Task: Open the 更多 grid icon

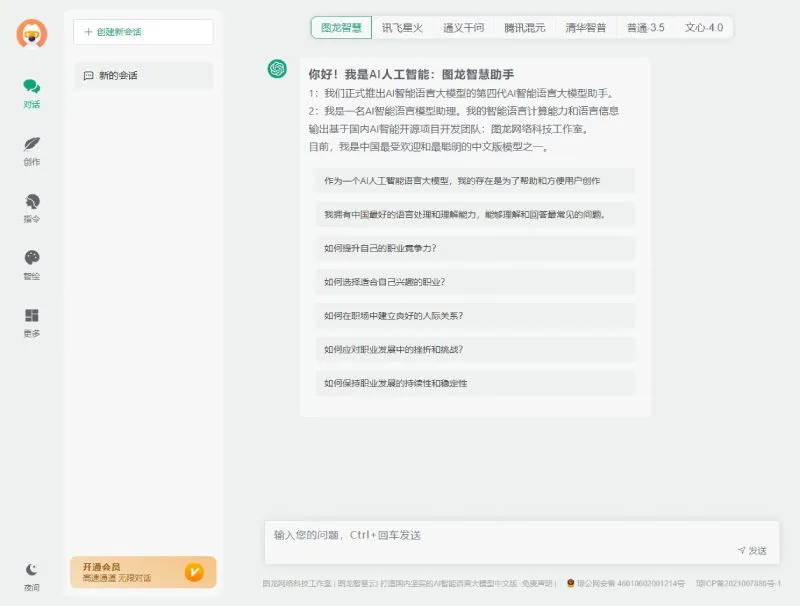Action: 32,315
